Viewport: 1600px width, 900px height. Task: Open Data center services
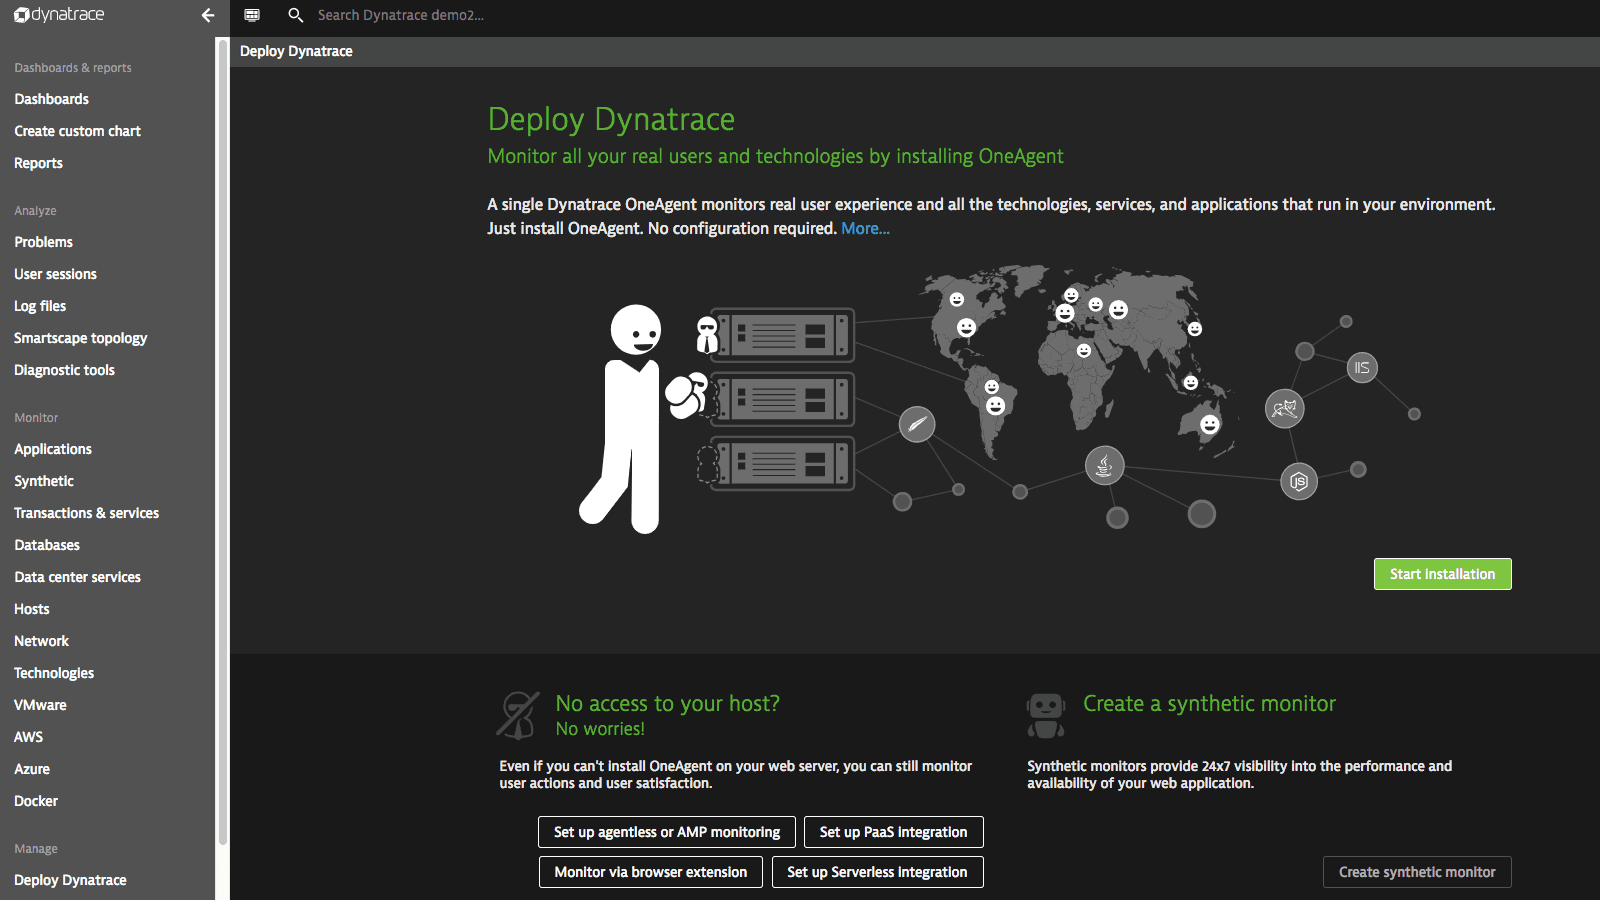click(77, 577)
